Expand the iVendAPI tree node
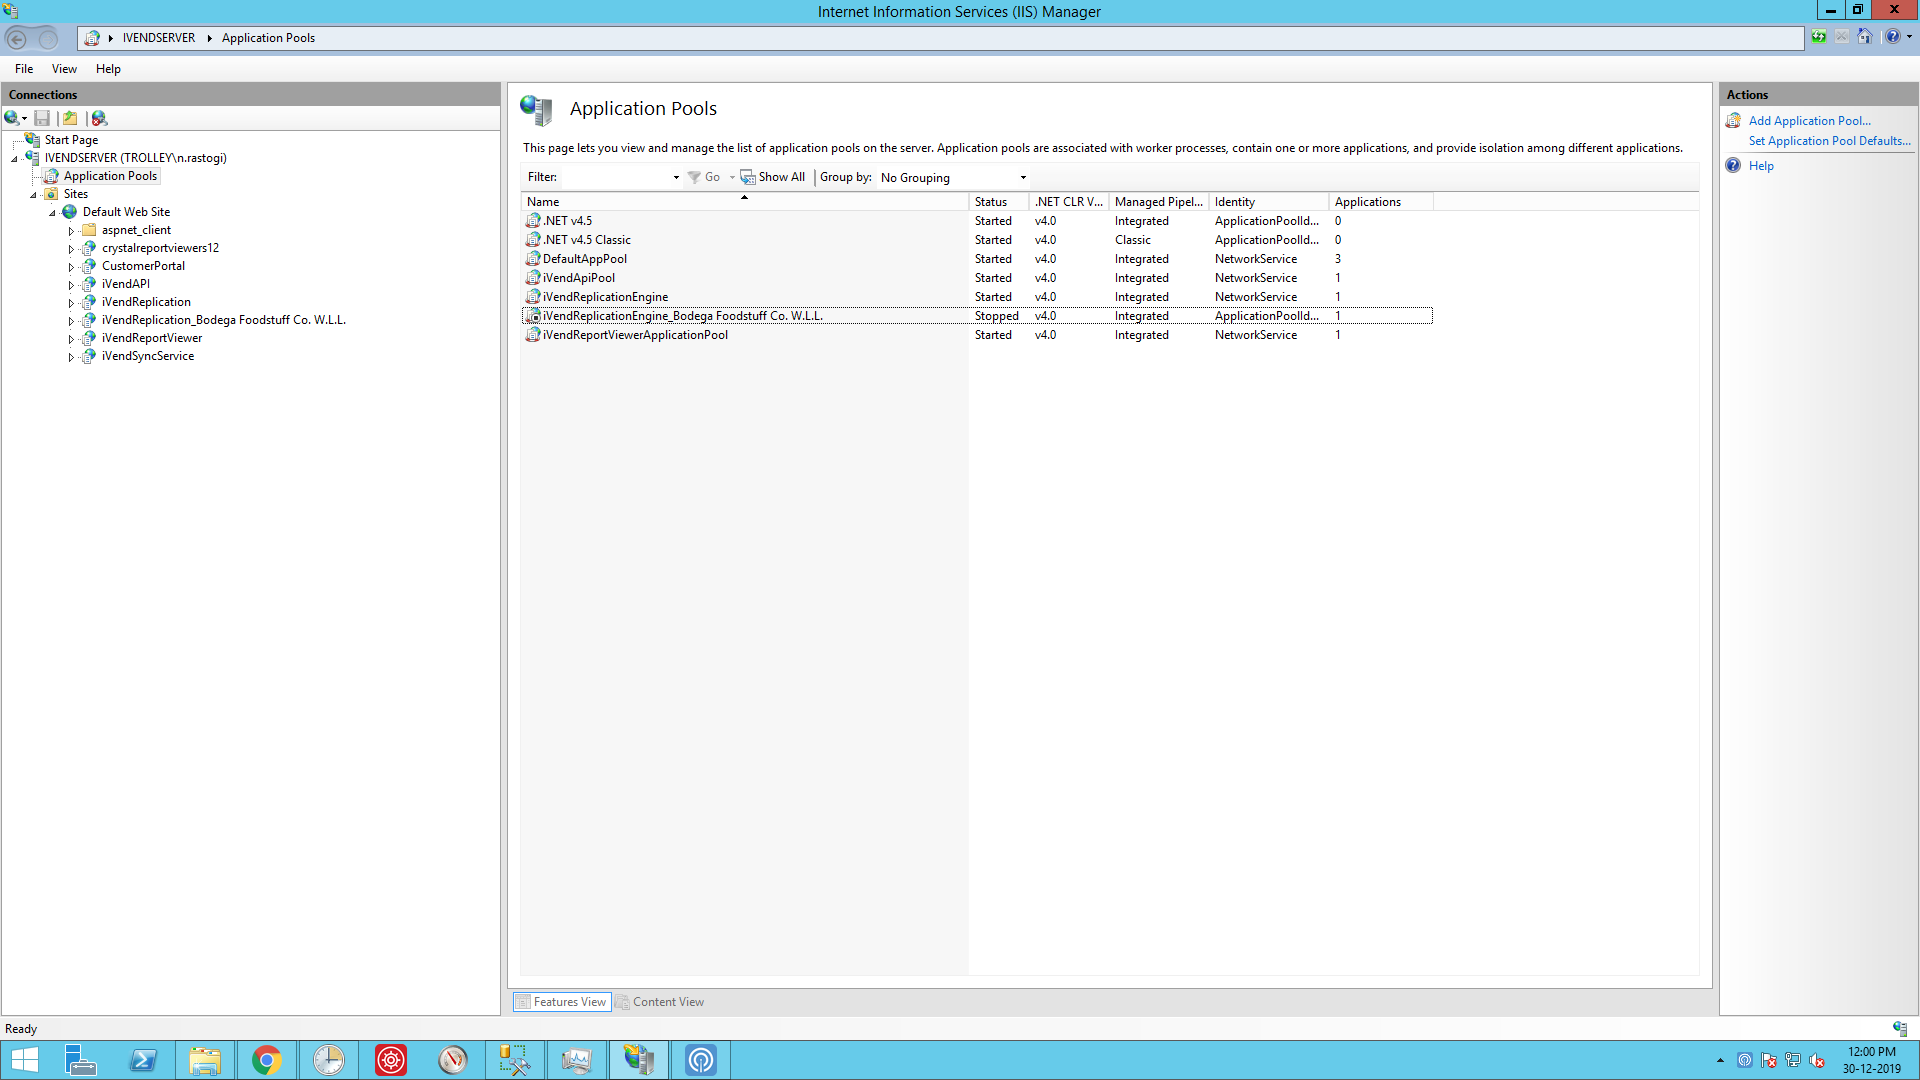The width and height of the screenshot is (1920, 1080). point(71,285)
